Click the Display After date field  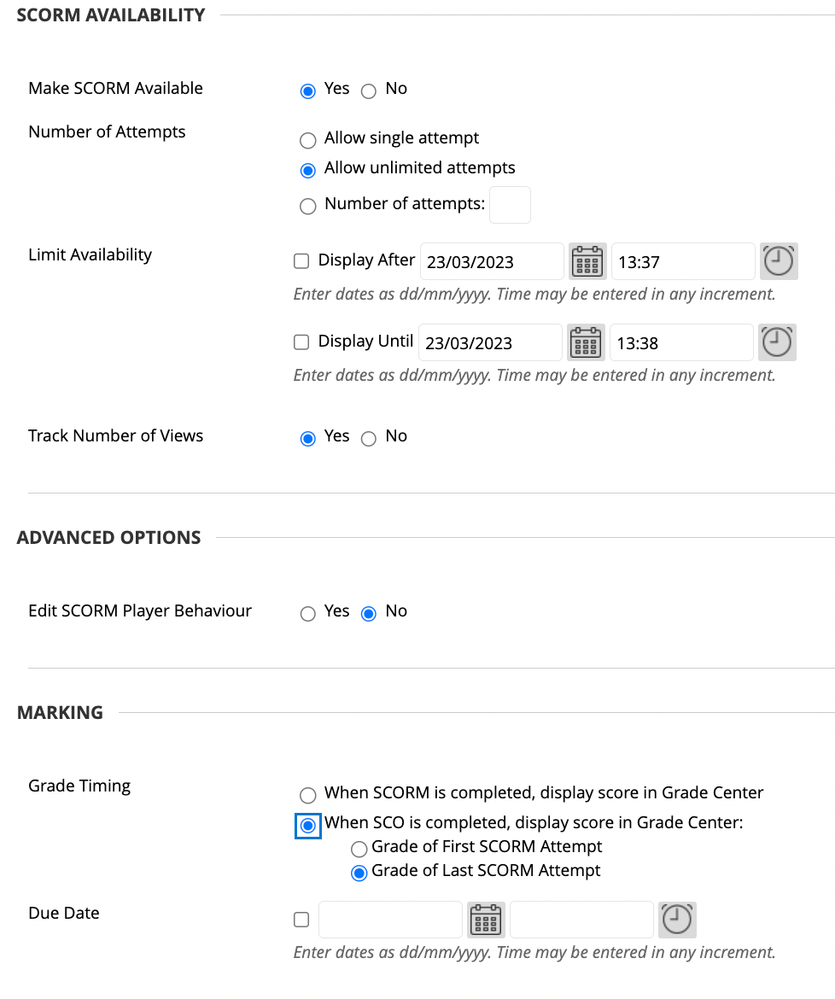(491, 262)
